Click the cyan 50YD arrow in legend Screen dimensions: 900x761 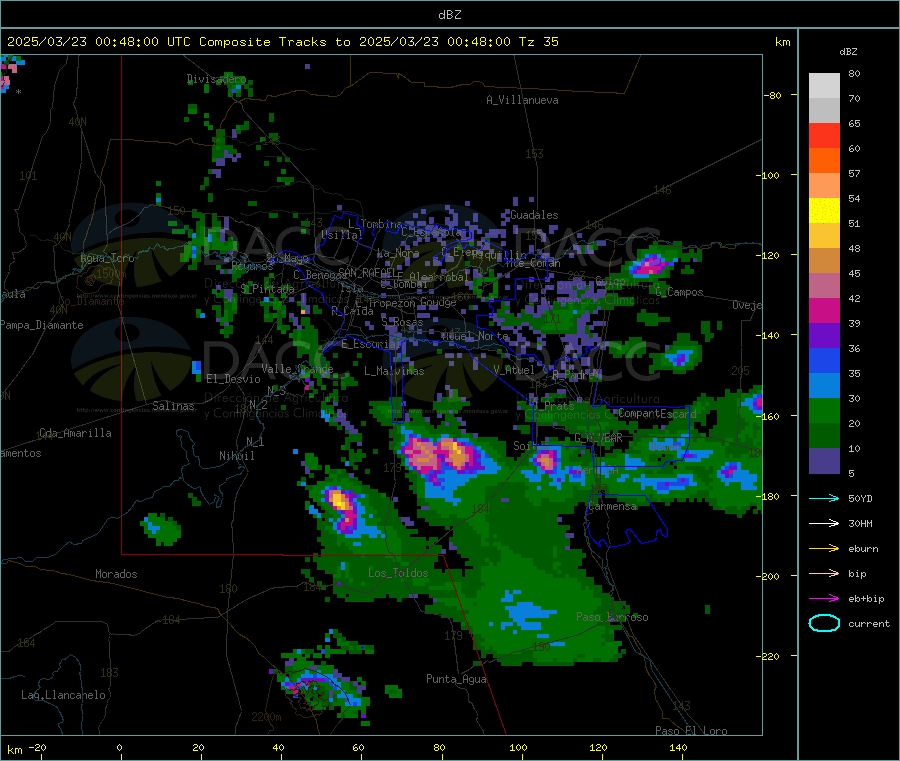824,498
